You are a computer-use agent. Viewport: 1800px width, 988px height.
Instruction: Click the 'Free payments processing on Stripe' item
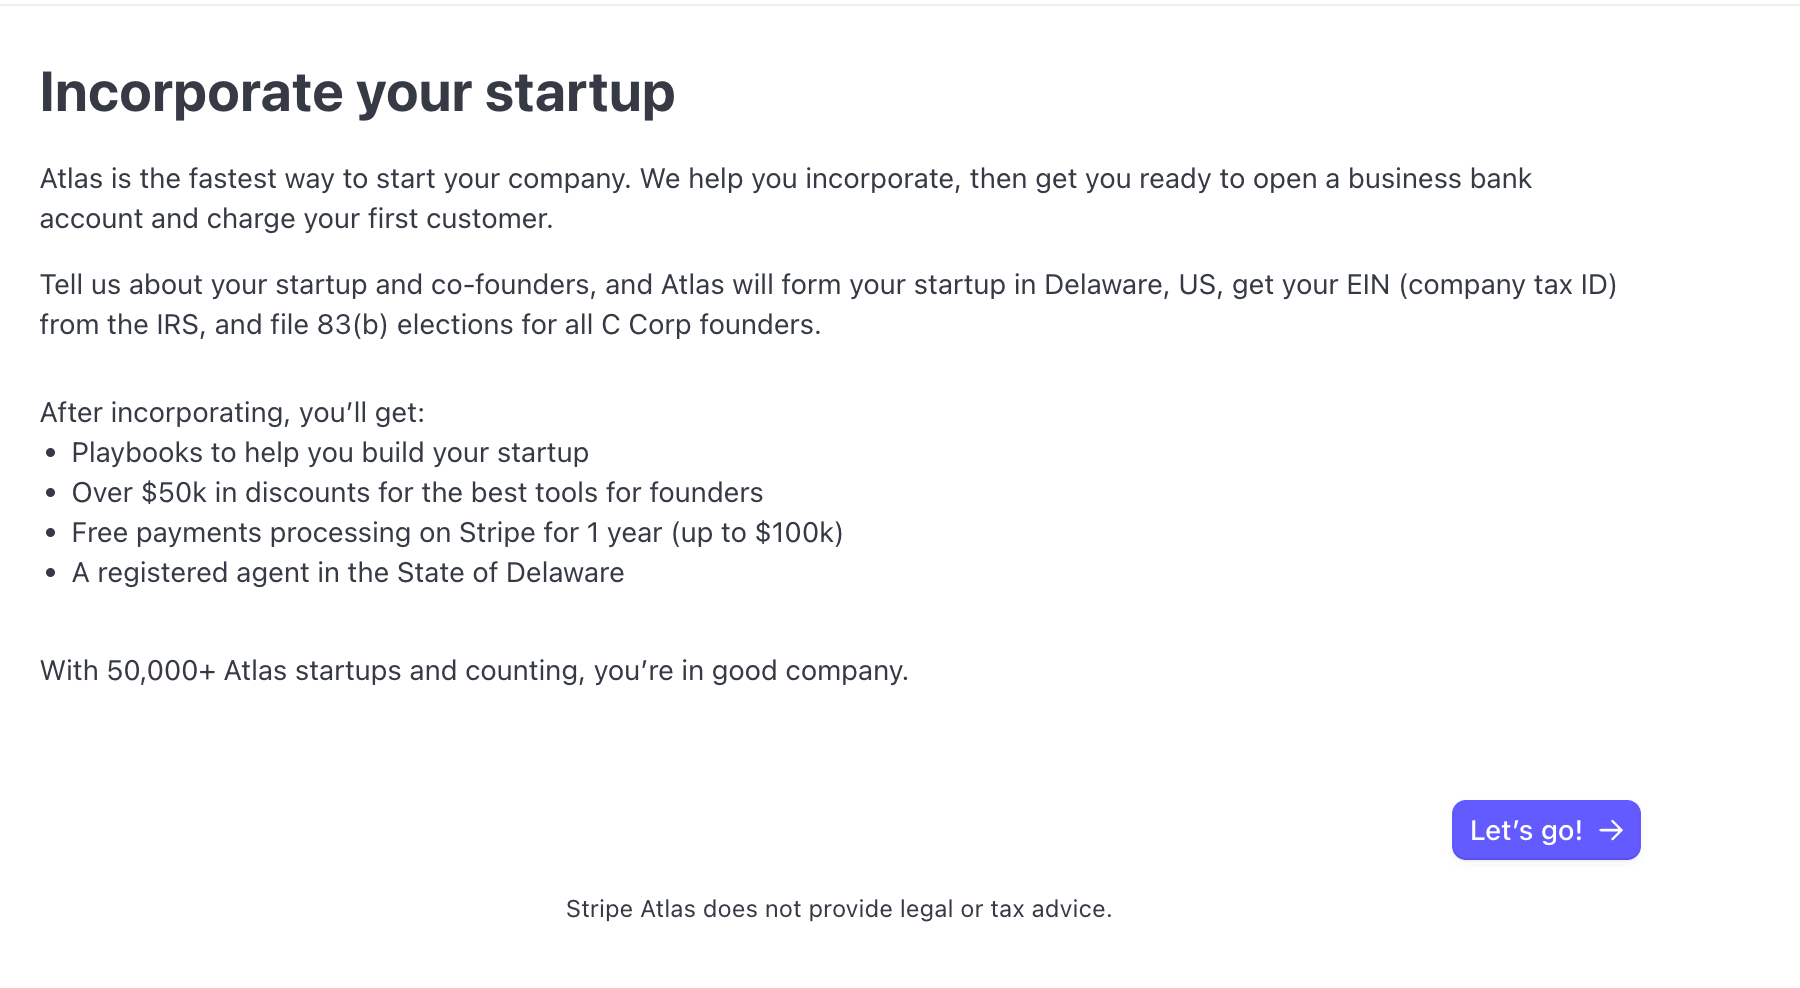[457, 532]
